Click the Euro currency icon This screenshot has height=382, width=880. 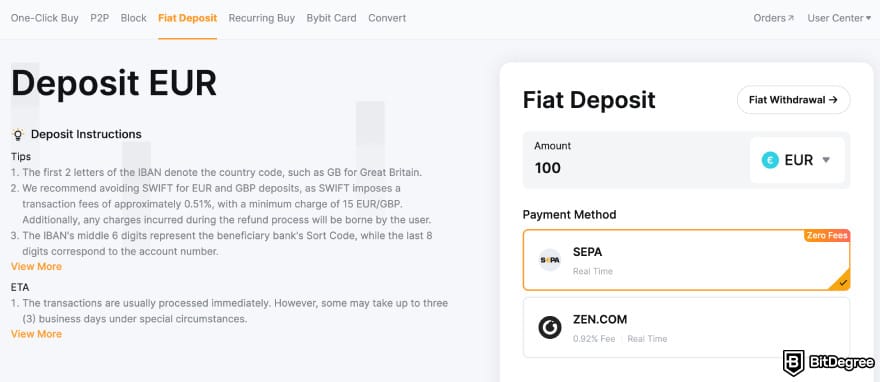click(770, 160)
